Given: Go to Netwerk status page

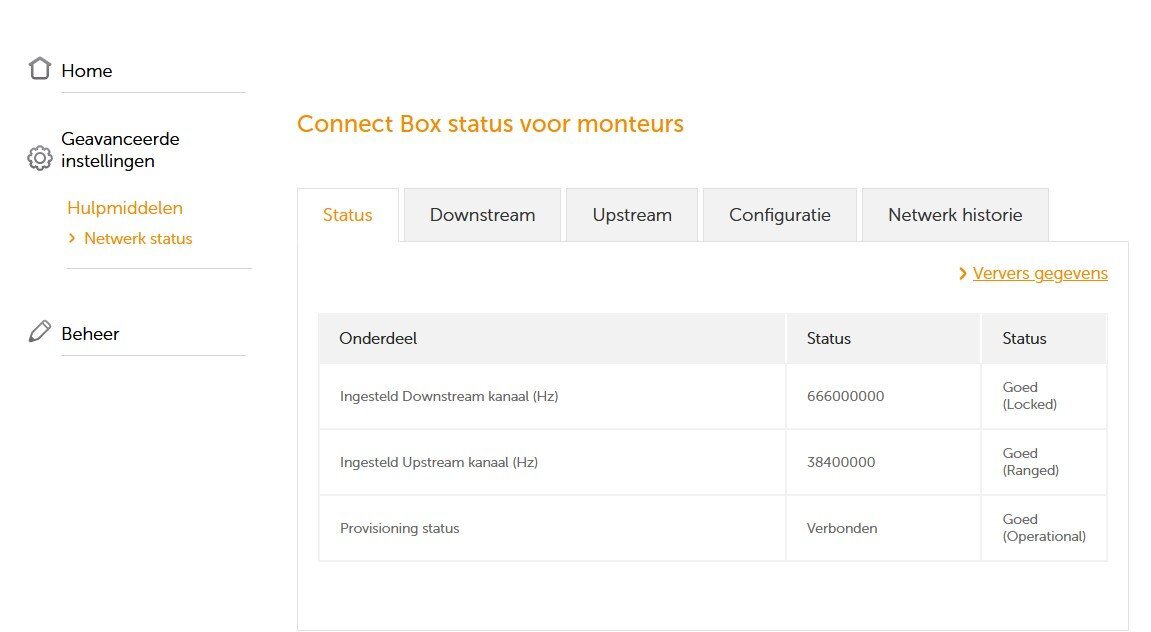Looking at the screenshot, I should (138, 239).
